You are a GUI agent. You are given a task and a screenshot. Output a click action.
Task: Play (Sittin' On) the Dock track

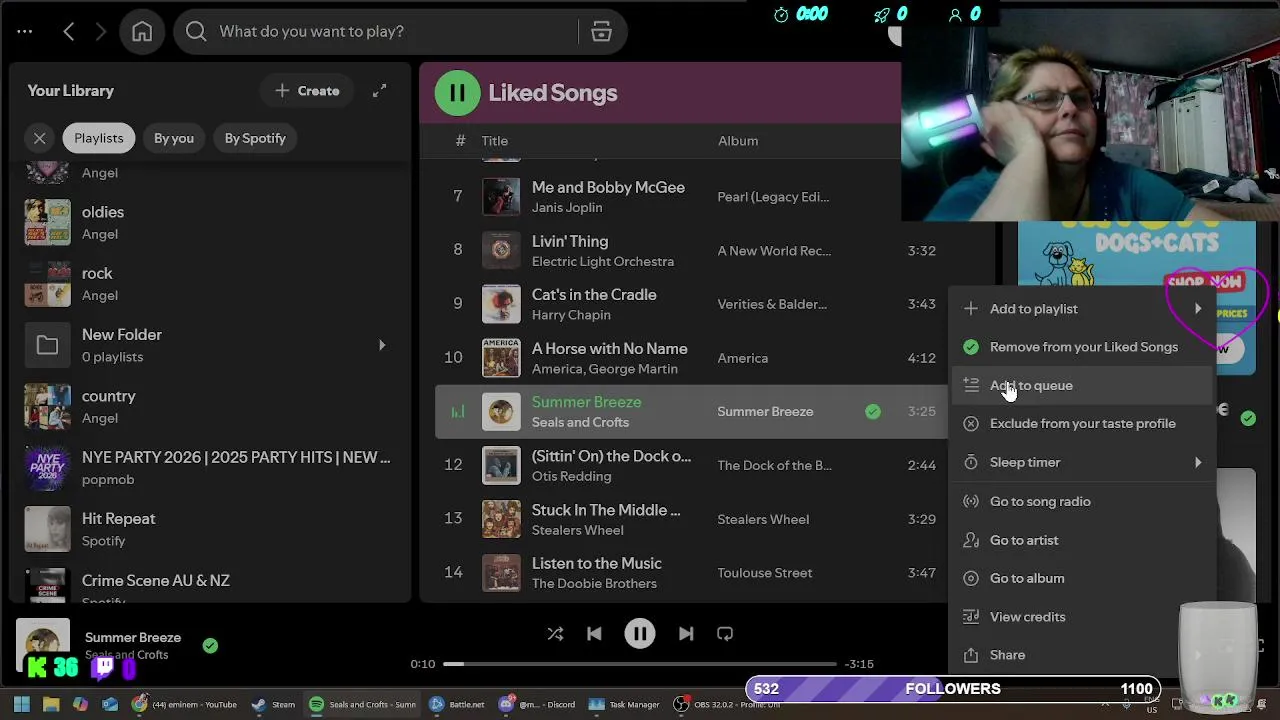click(x=611, y=456)
